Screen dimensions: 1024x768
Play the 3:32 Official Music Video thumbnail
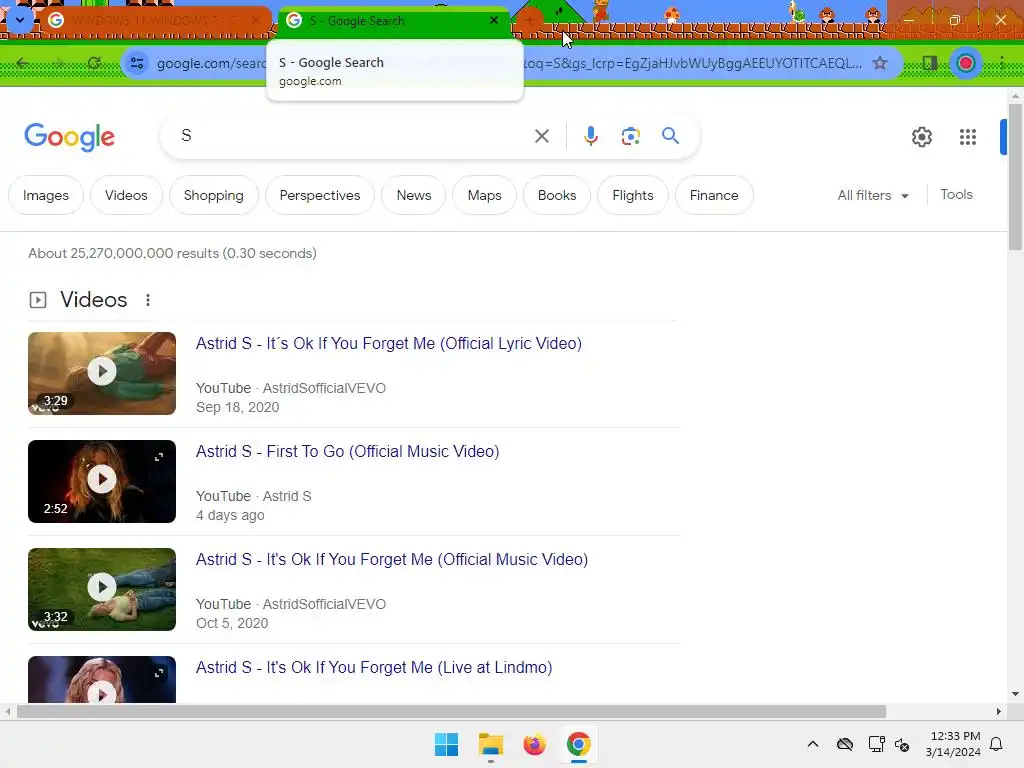click(x=102, y=589)
